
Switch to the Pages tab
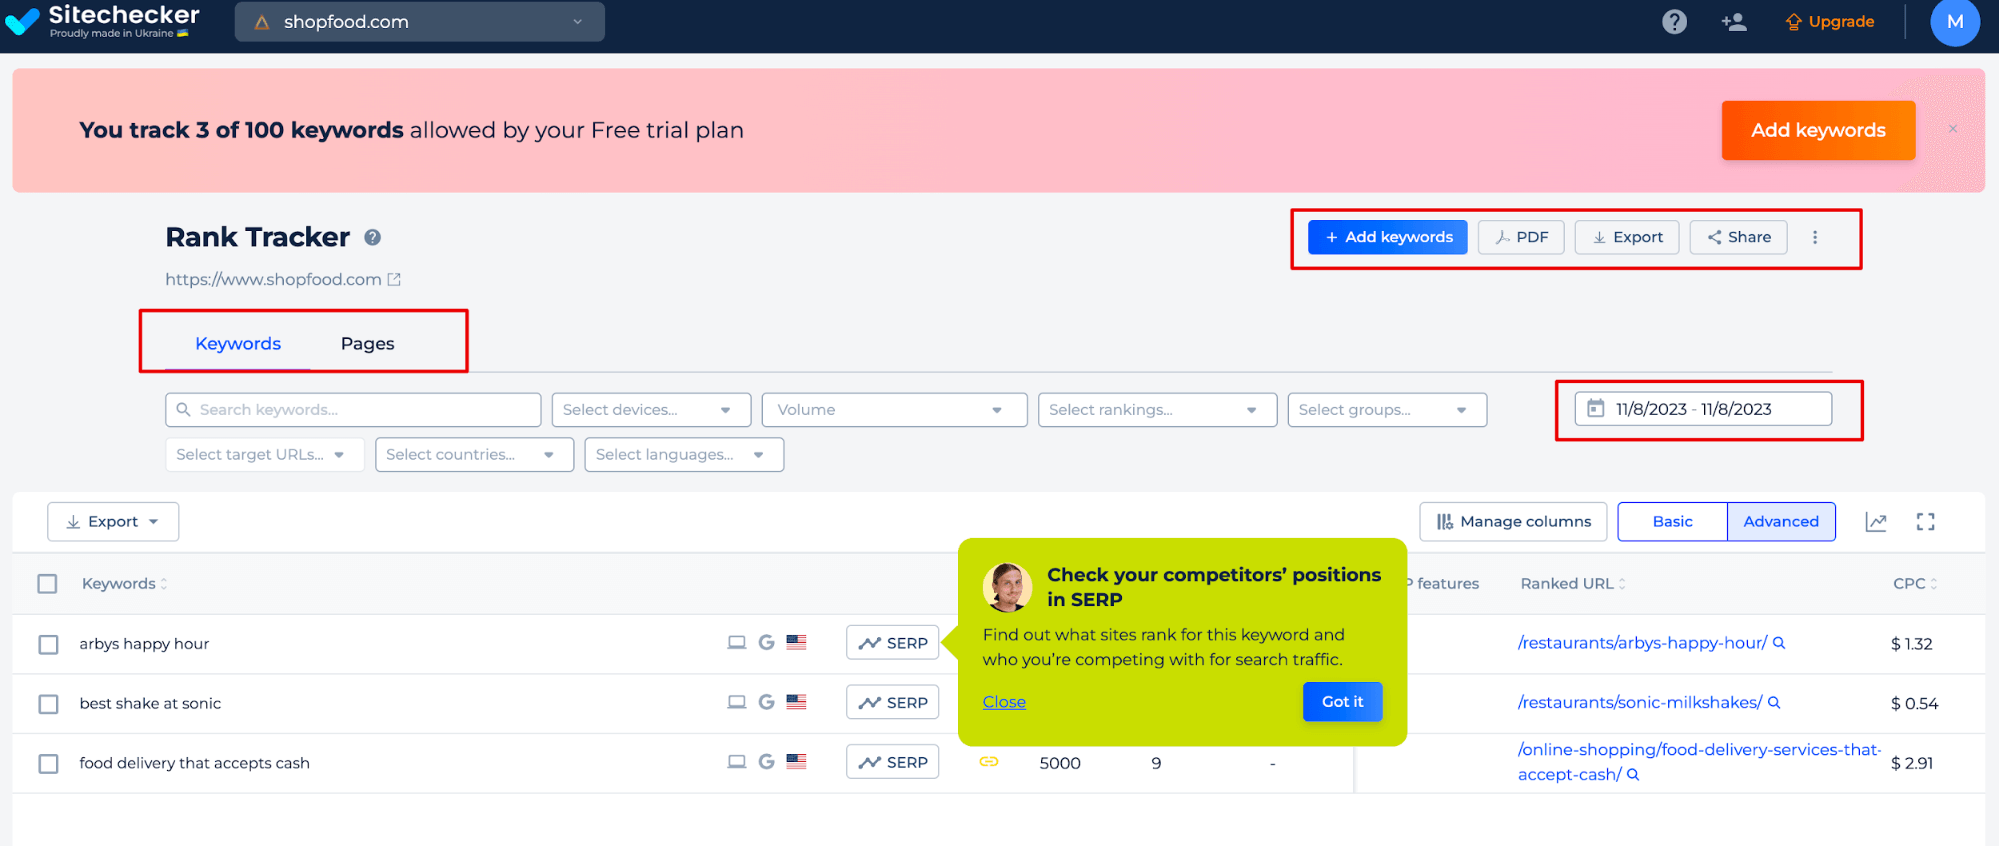point(367,344)
